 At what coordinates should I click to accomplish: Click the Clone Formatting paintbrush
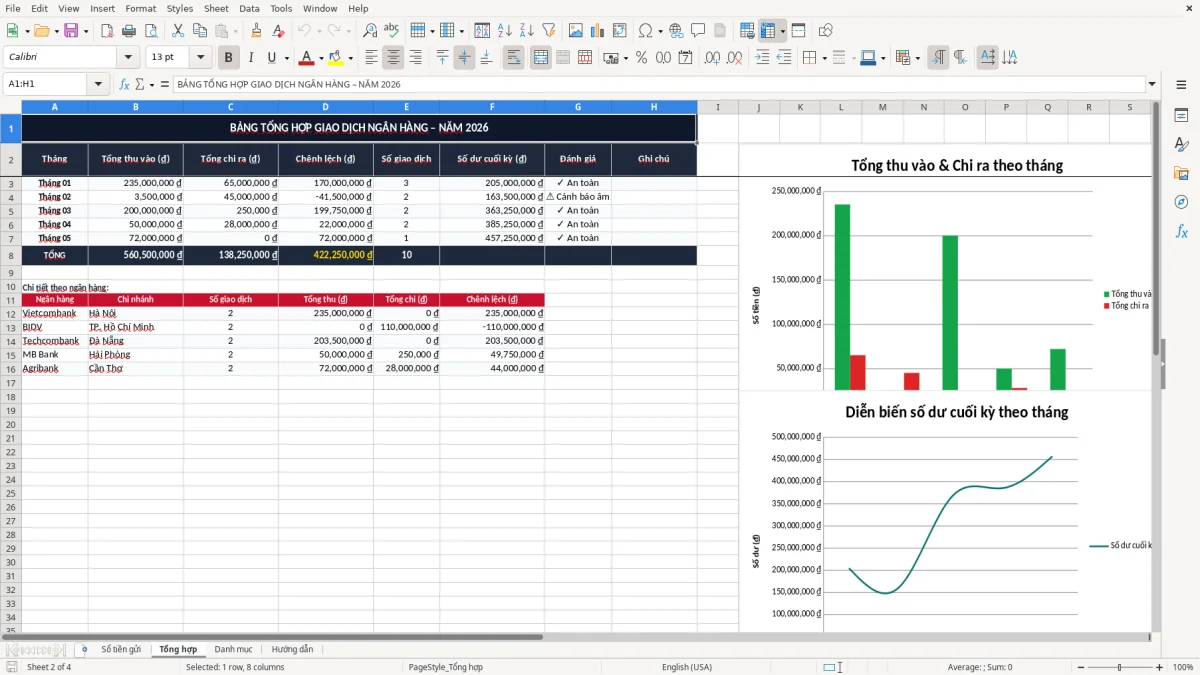click(256, 31)
